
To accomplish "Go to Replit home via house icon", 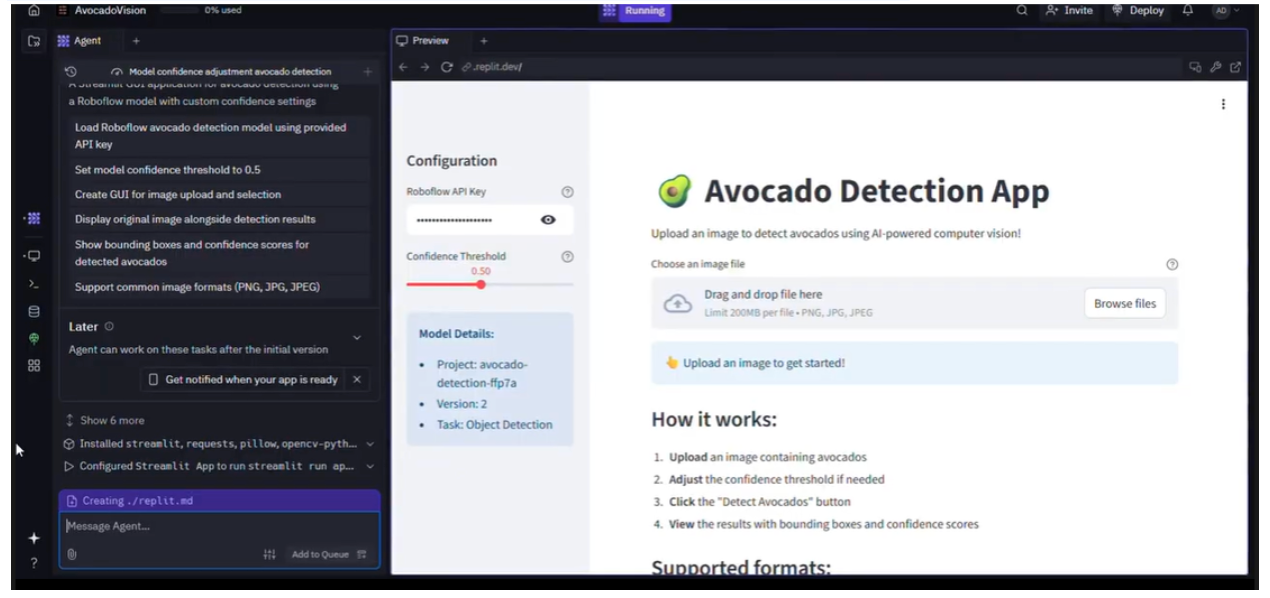I will coord(34,10).
